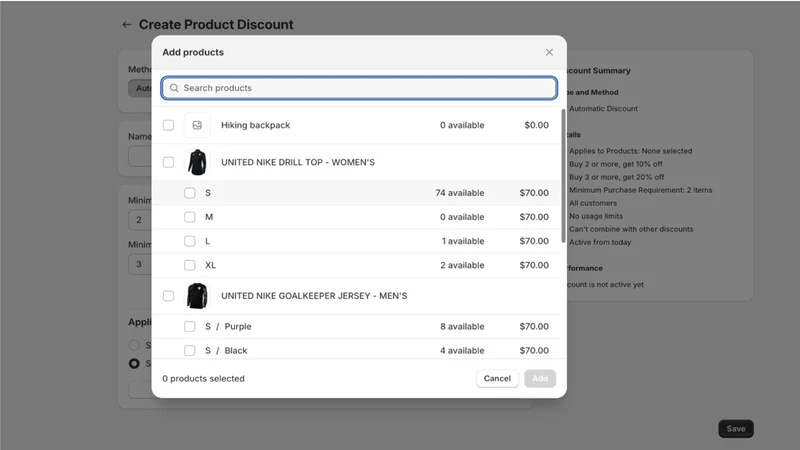Click the search magnifier icon
Screen dimensions: 800x450
(x=174, y=88)
